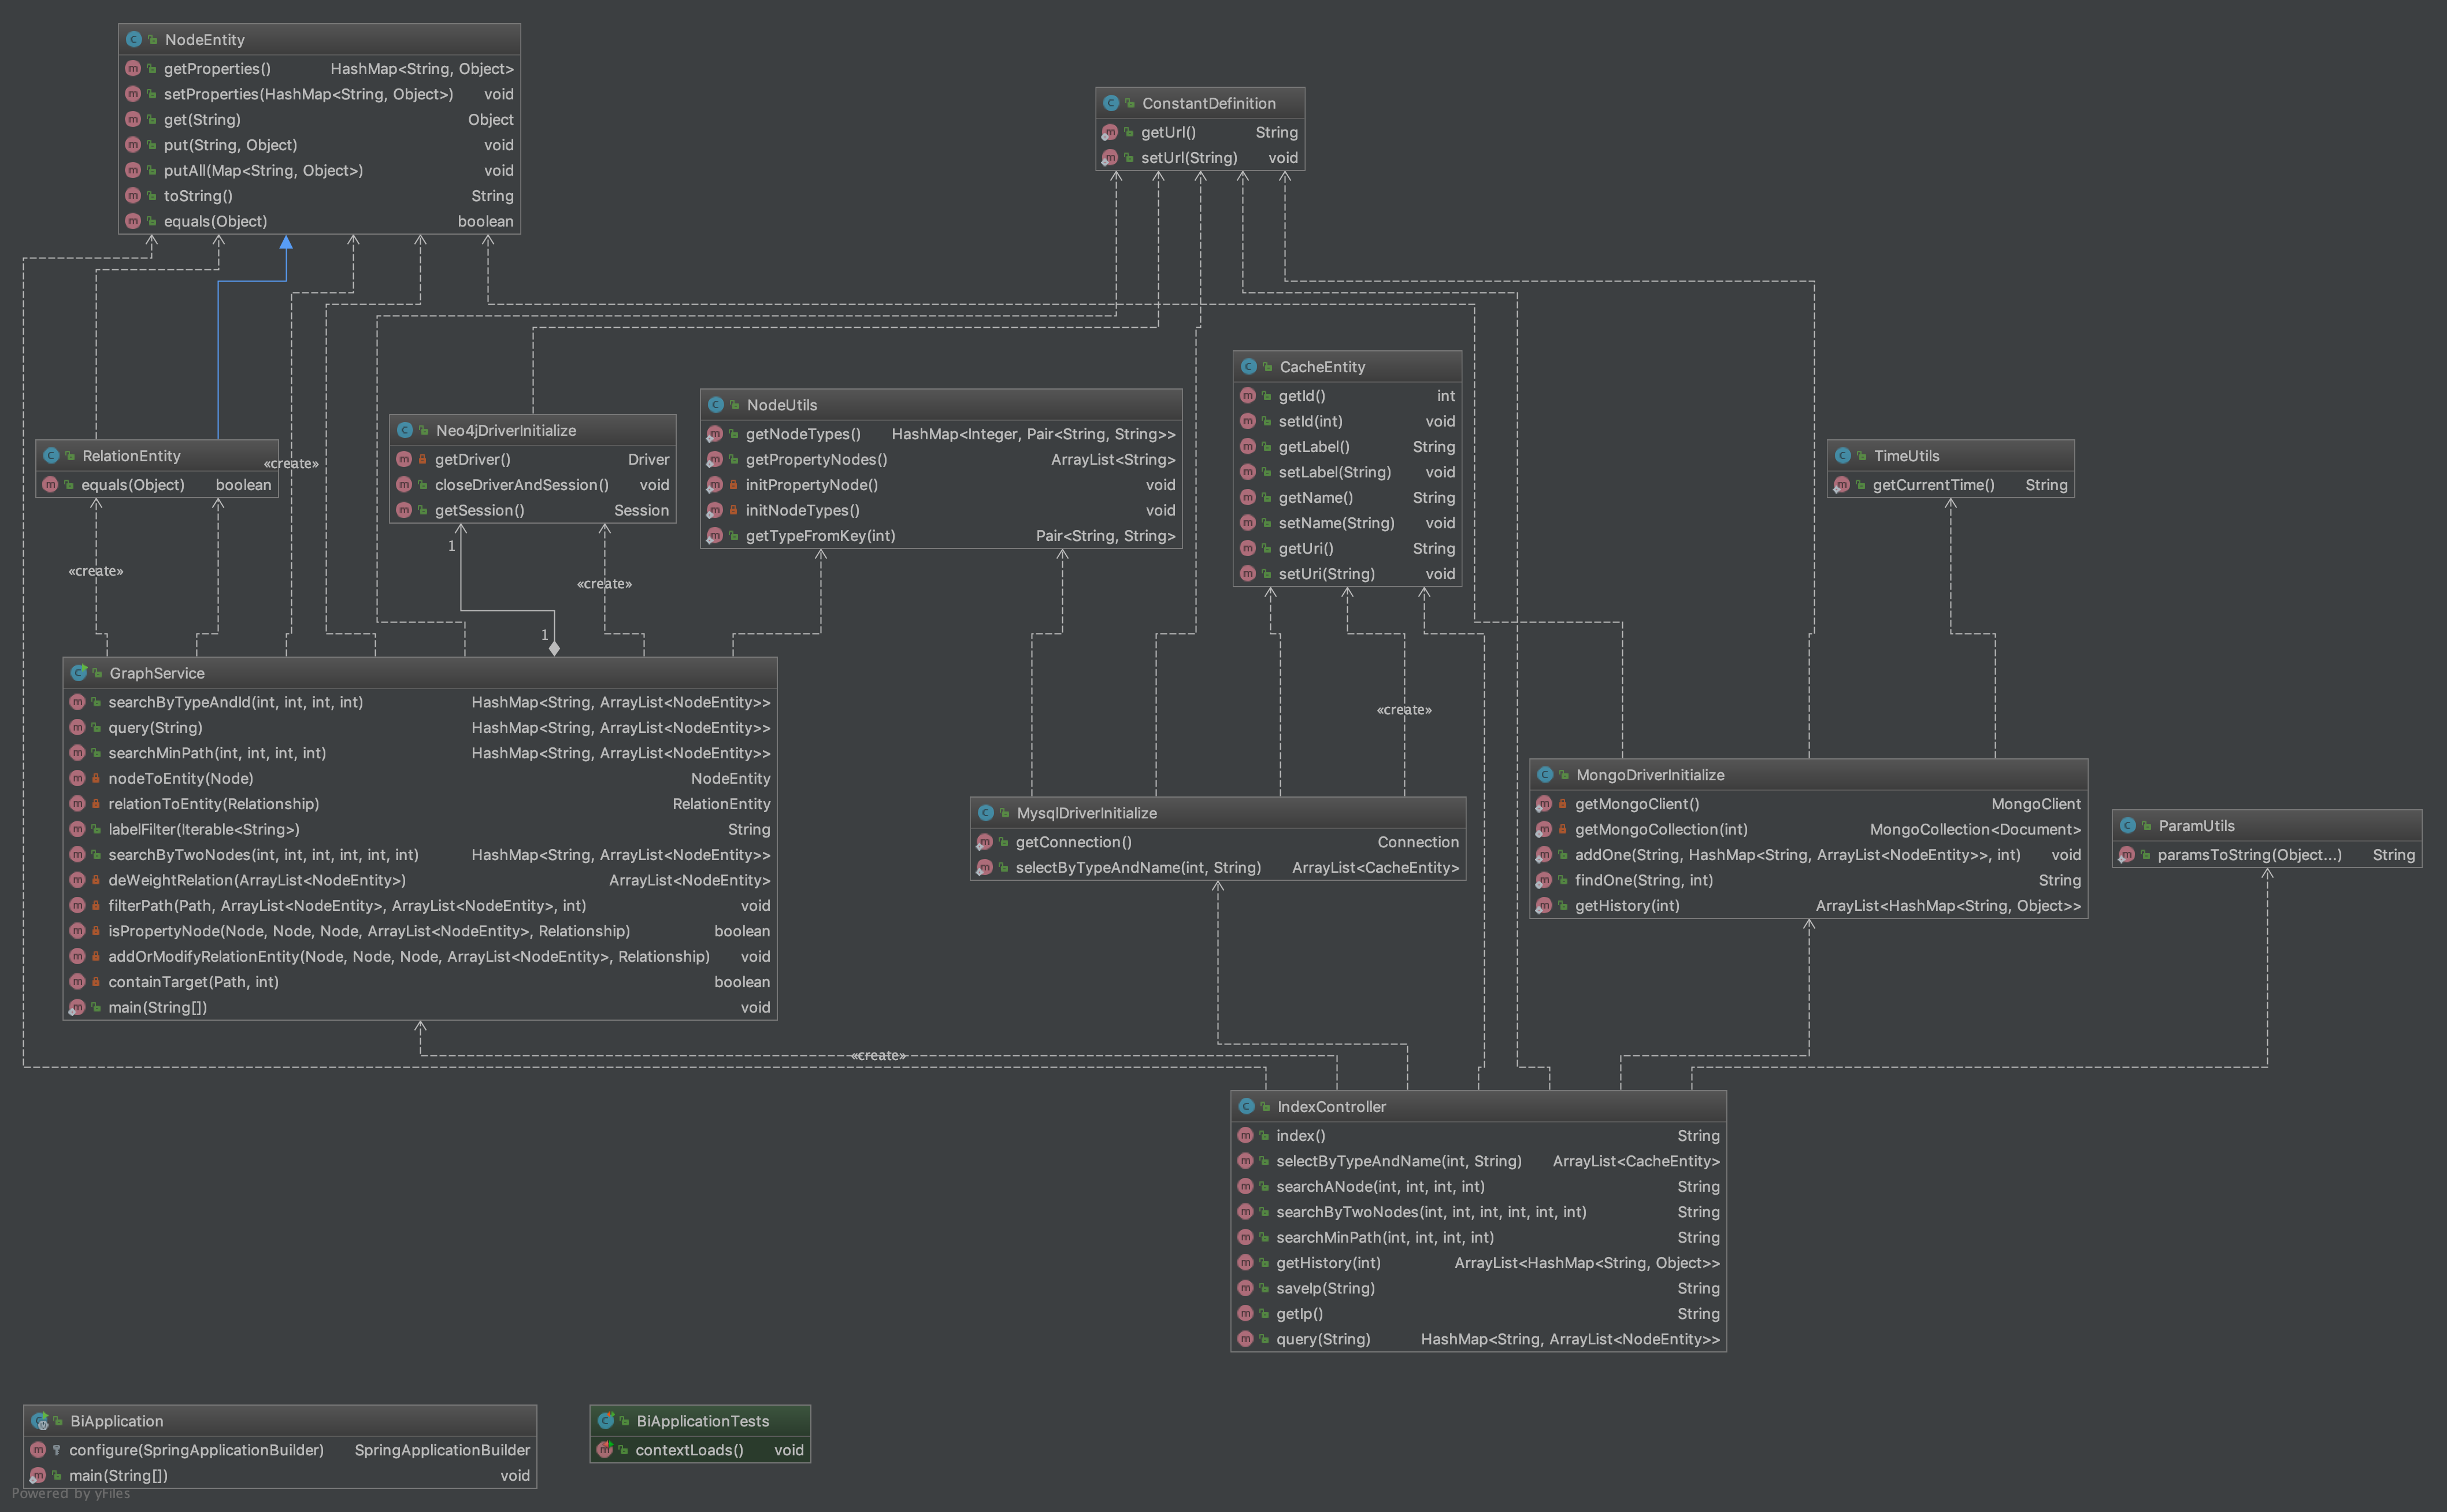This screenshot has width=2447, height=1512.
Task: Click the paramsToString(Object...) method
Action: tap(2249, 855)
